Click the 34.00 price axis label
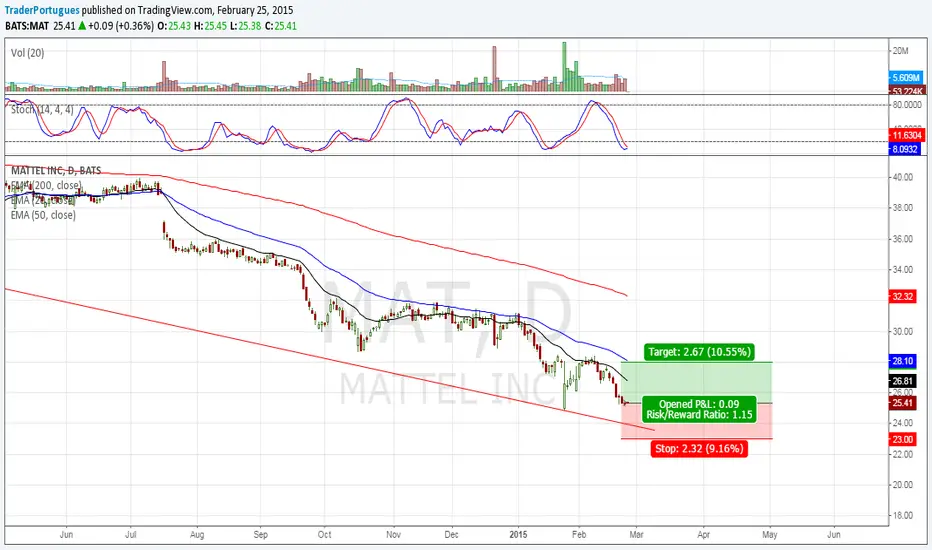The width and height of the screenshot is (932, 550). pos(902,270)
